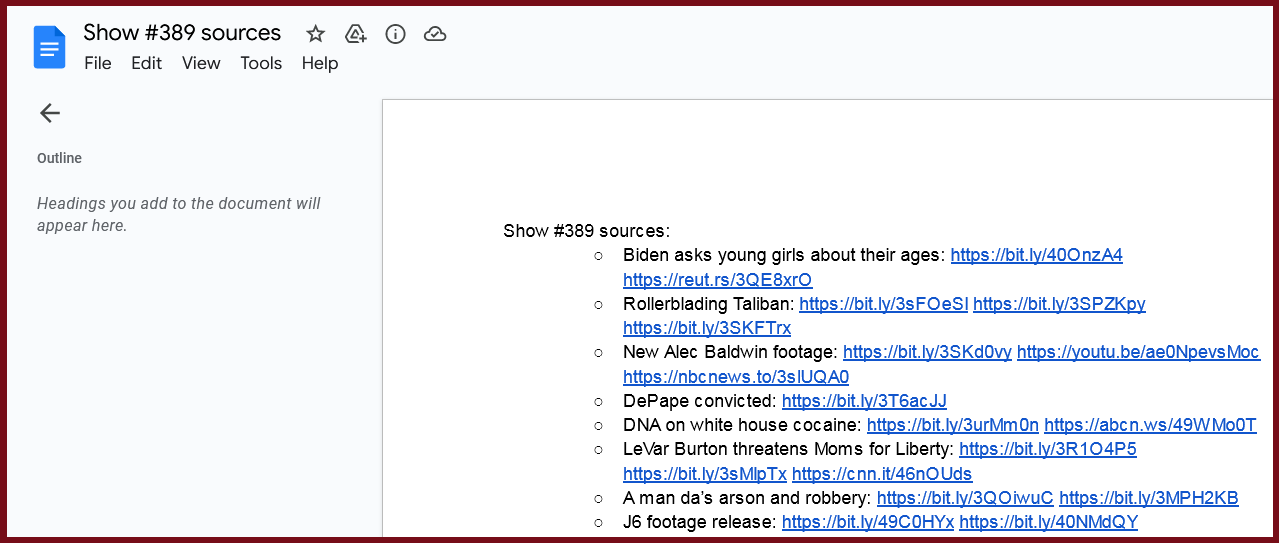The image size is (1279, 543).
Task: Click the 'Show #389 sources:' line in document
Action: click(x=586, y=231)
